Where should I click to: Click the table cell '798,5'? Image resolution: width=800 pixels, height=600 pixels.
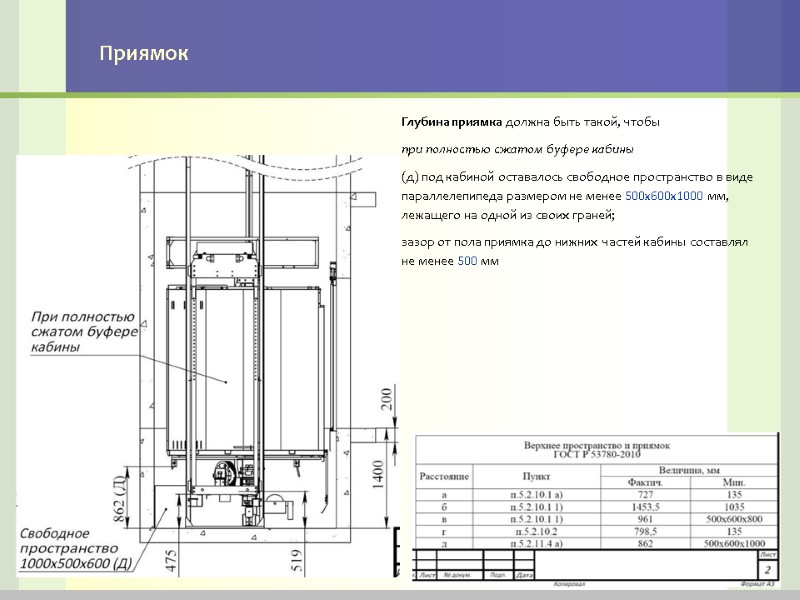point(645,531)
